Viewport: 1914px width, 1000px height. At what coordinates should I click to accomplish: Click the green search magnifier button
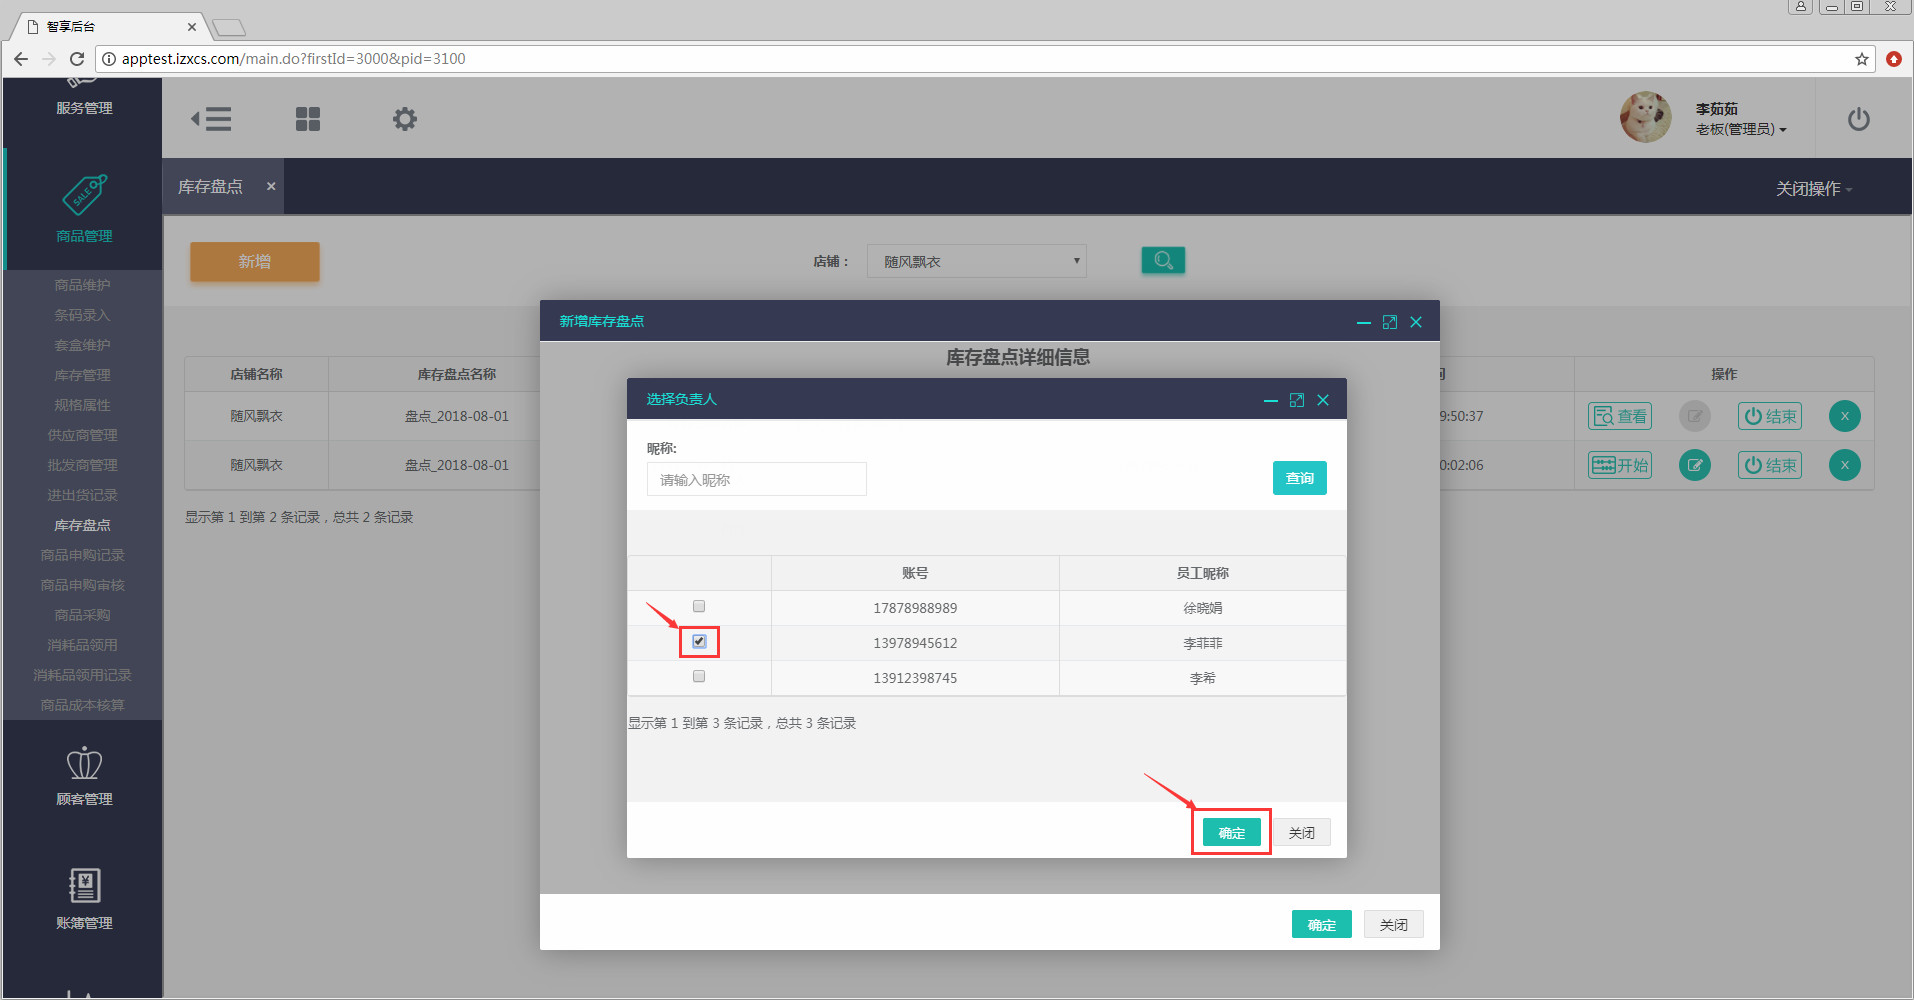1163,260
